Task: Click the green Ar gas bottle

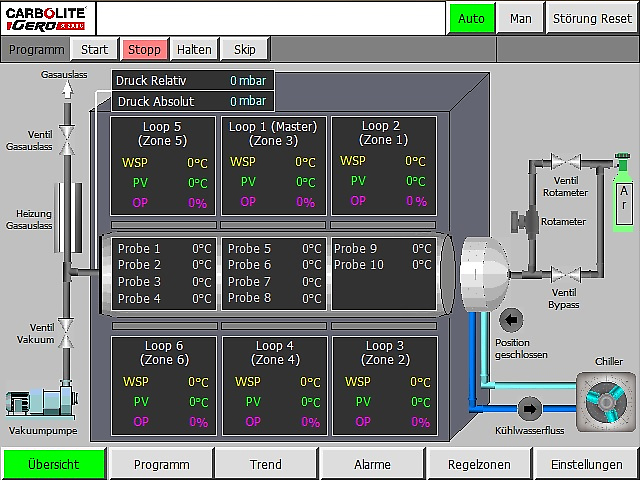Action: tap(623, 193)
